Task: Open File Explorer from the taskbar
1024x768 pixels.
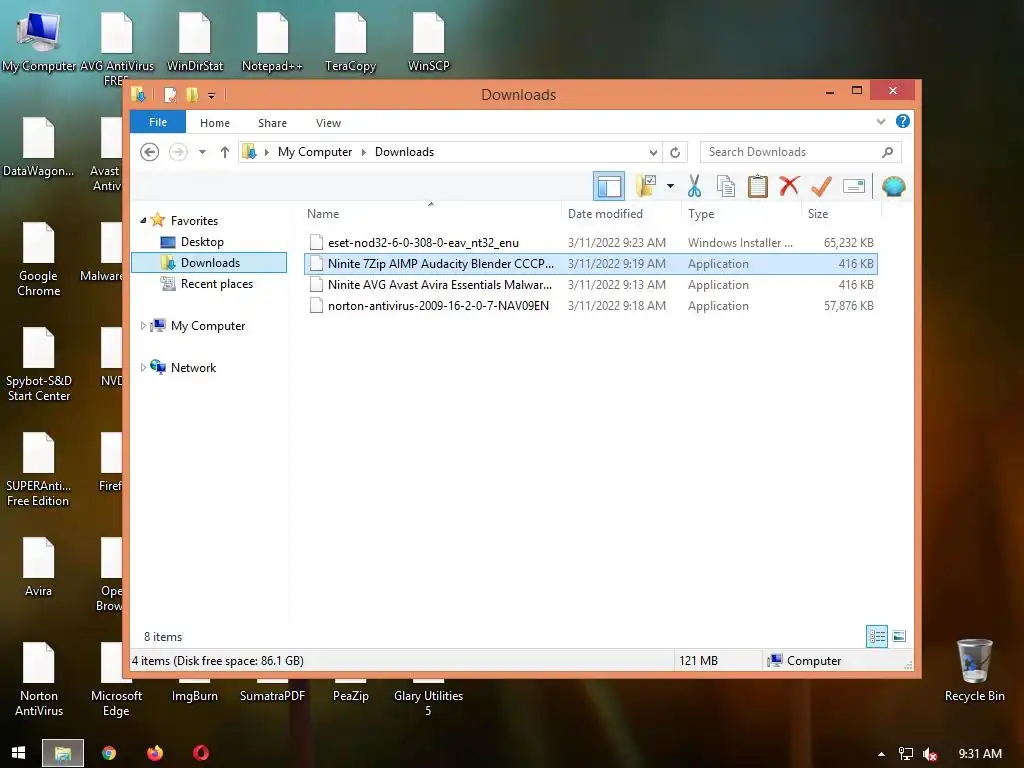Action: click(x=63, y=753)
